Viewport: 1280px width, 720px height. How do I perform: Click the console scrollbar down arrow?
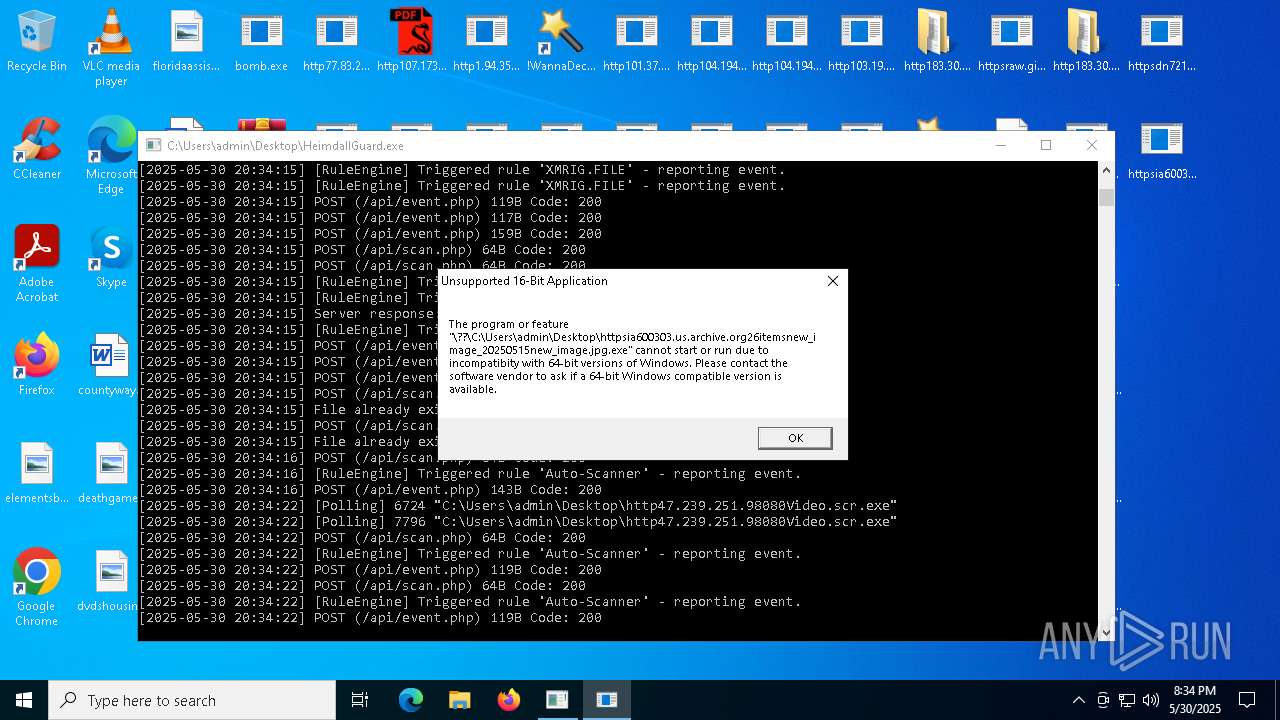point(1106,632)
